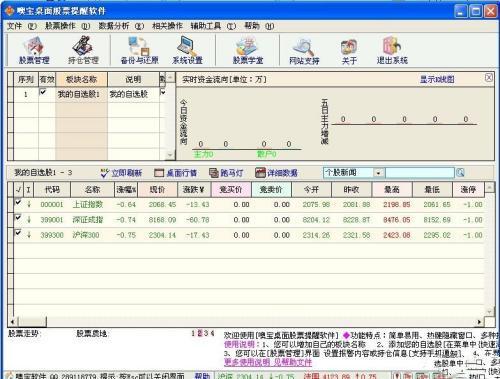Click the down arrow icon in 上证指数 row
The width and height of the screenshot is (500, 379).
29,204
